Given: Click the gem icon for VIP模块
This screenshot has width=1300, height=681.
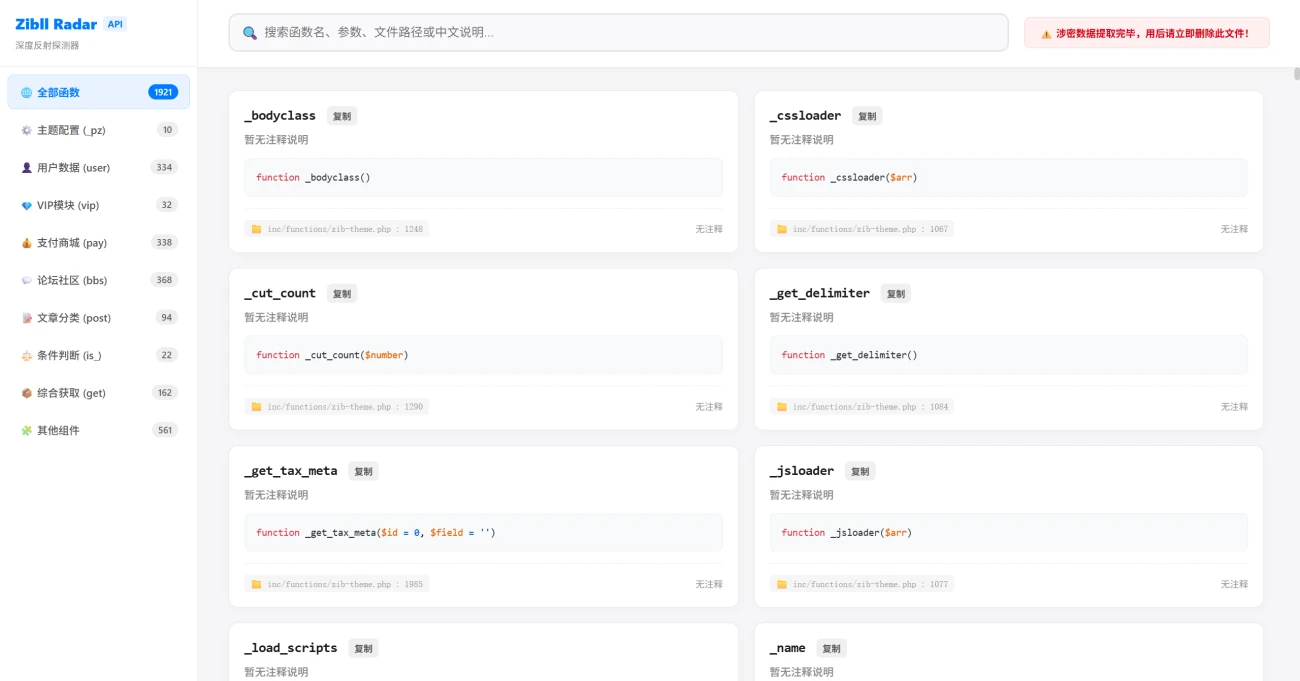Looking at the screenshot, I should (26, 205).
